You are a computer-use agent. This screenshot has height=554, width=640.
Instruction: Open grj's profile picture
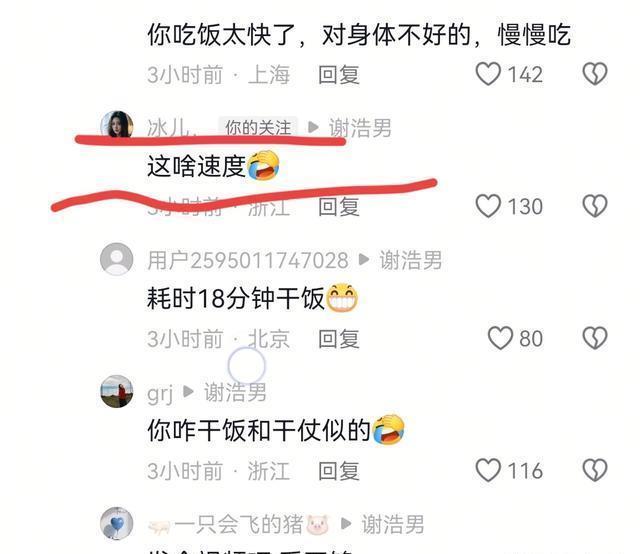[117, 391]
